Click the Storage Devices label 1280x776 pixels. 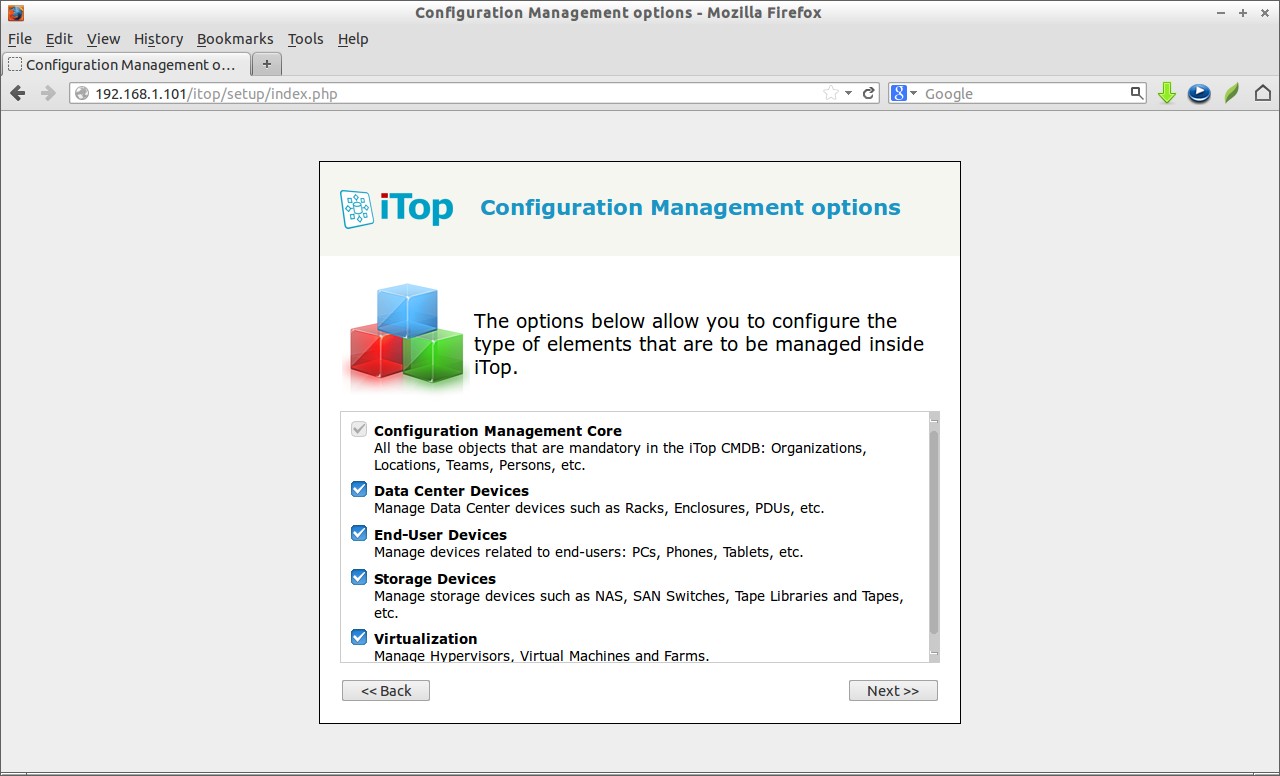click(x=435, y=579)
